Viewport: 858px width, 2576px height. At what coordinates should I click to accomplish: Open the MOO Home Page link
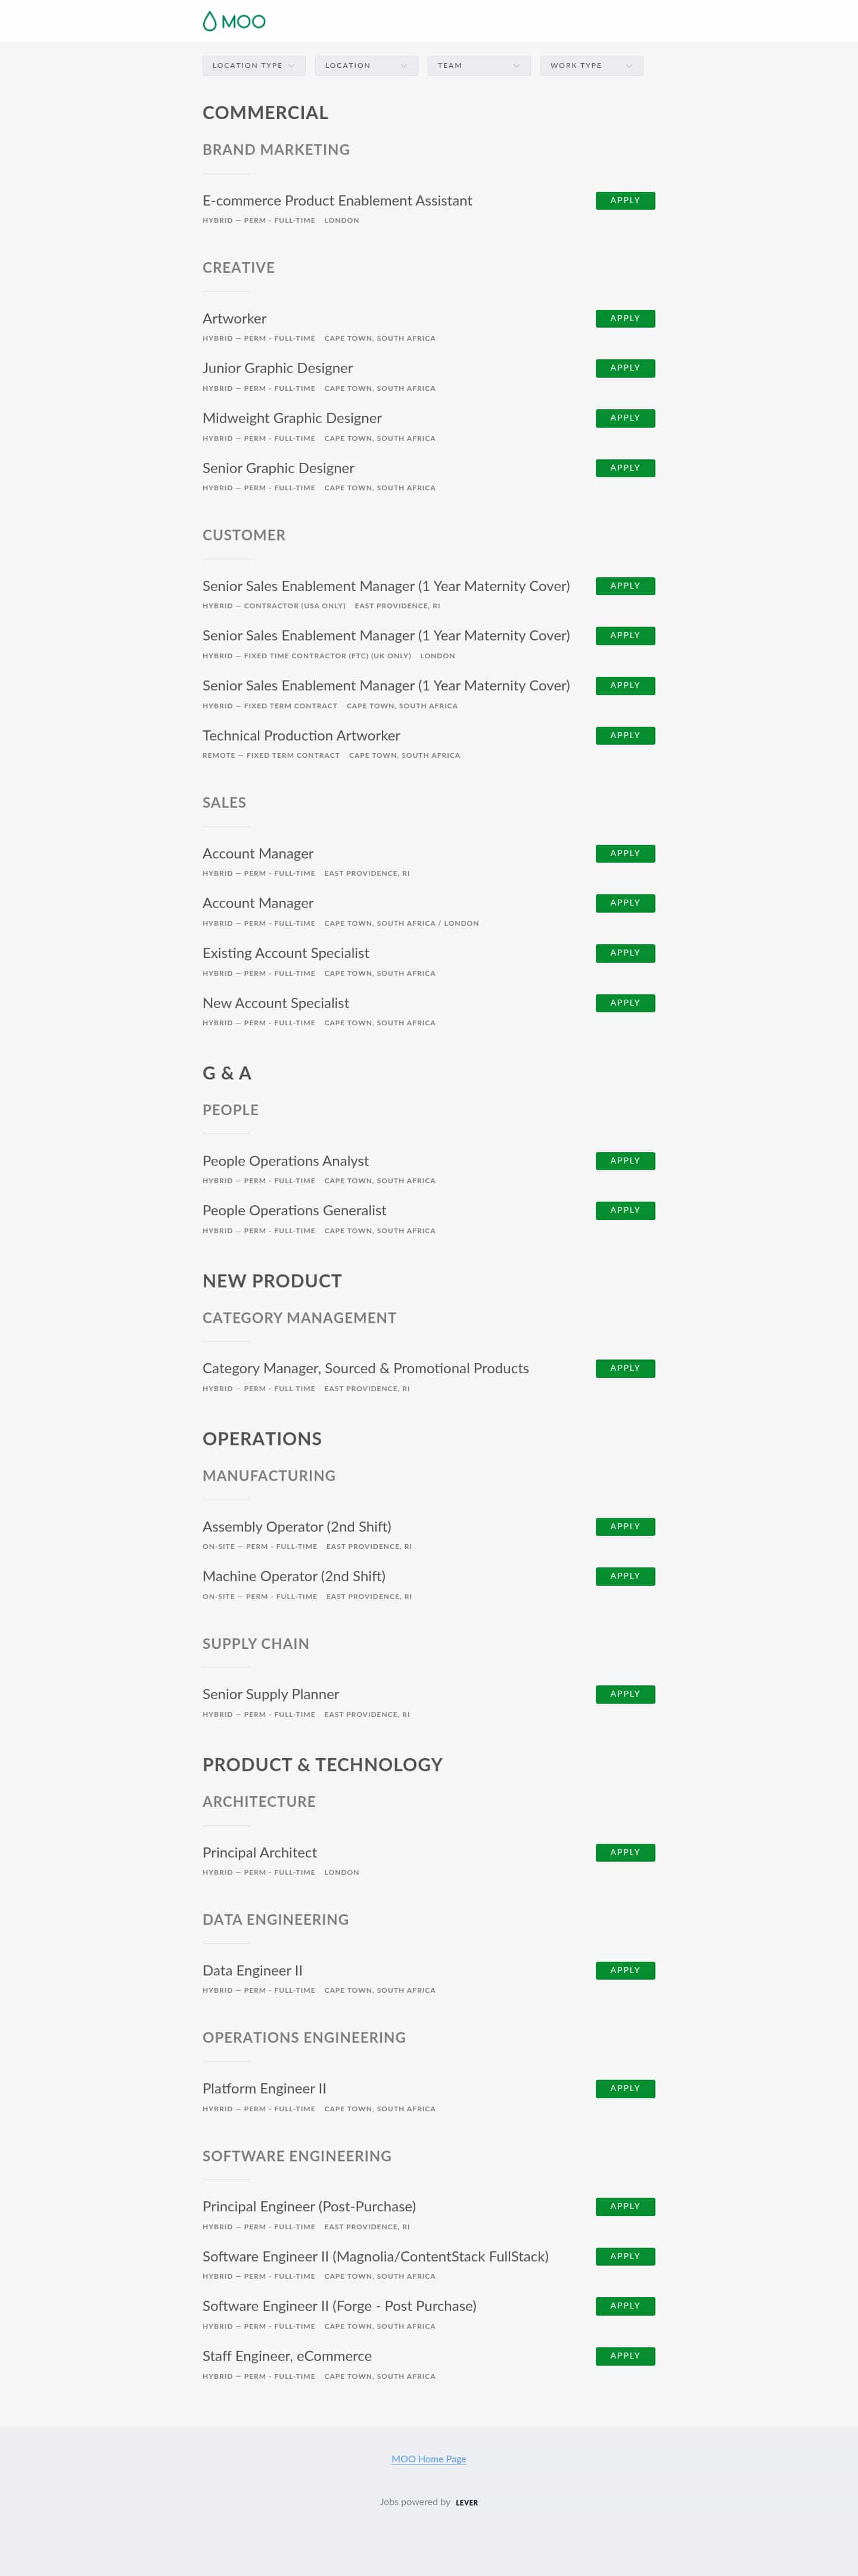point(428,2459)
